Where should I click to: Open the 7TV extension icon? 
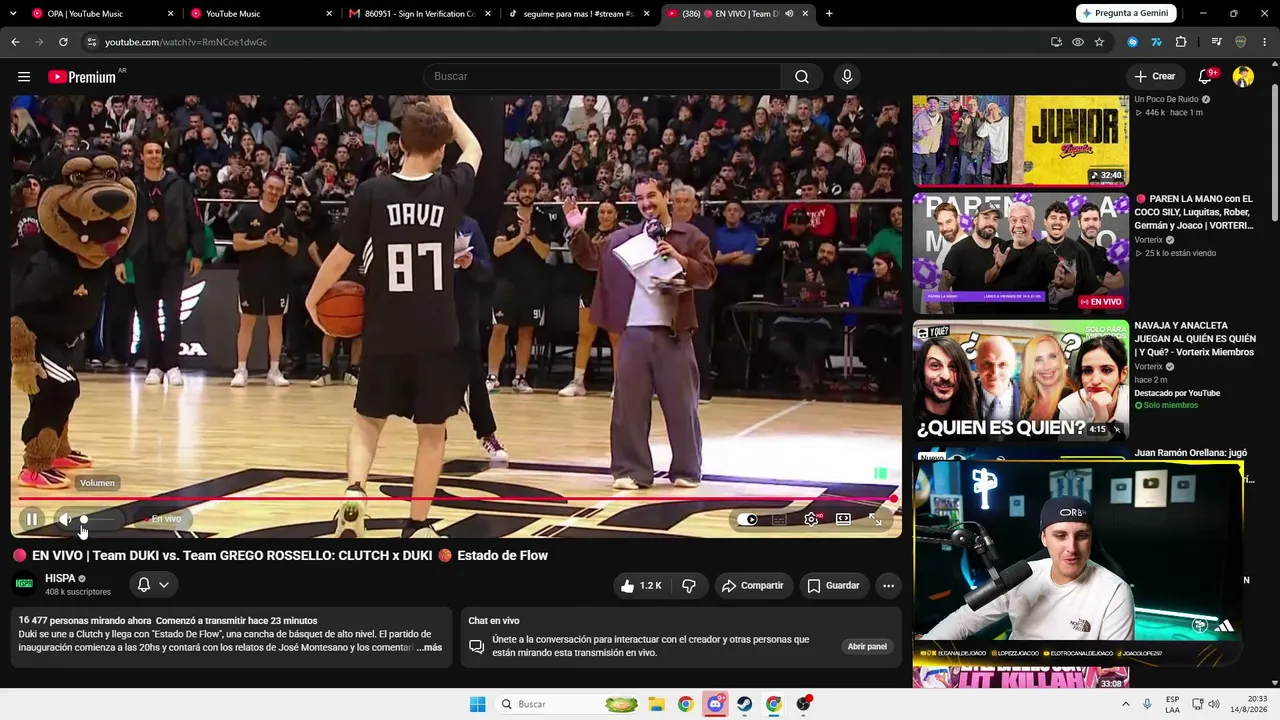coord(1157,42)
